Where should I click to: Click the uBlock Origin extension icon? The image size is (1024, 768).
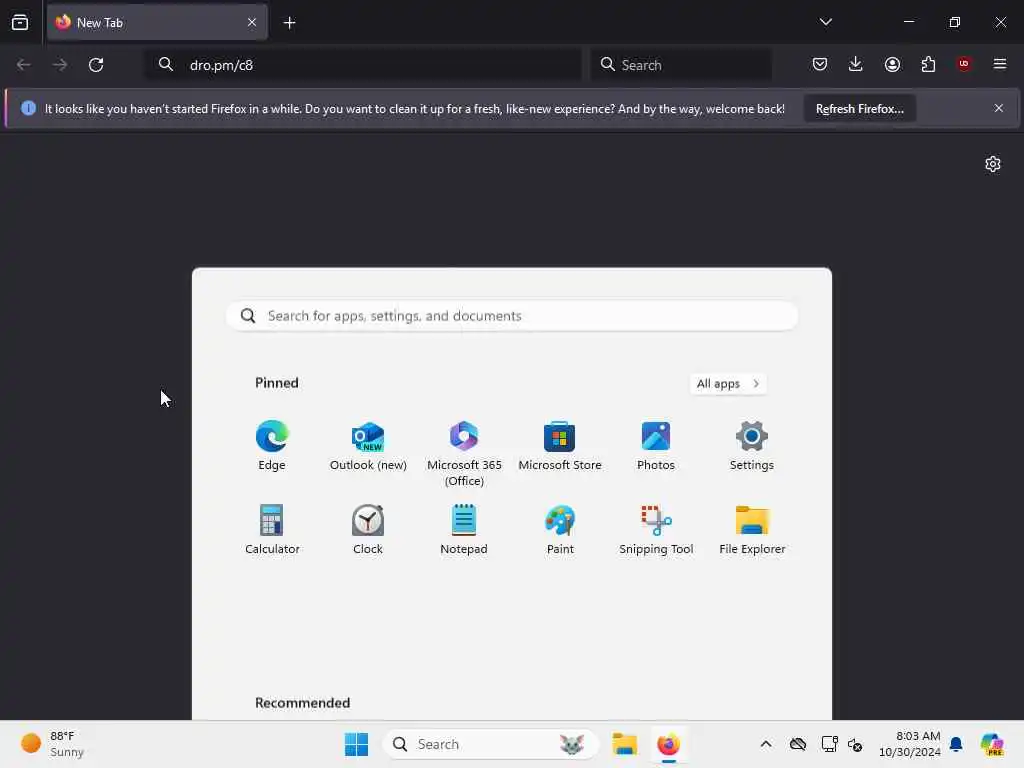964,64
